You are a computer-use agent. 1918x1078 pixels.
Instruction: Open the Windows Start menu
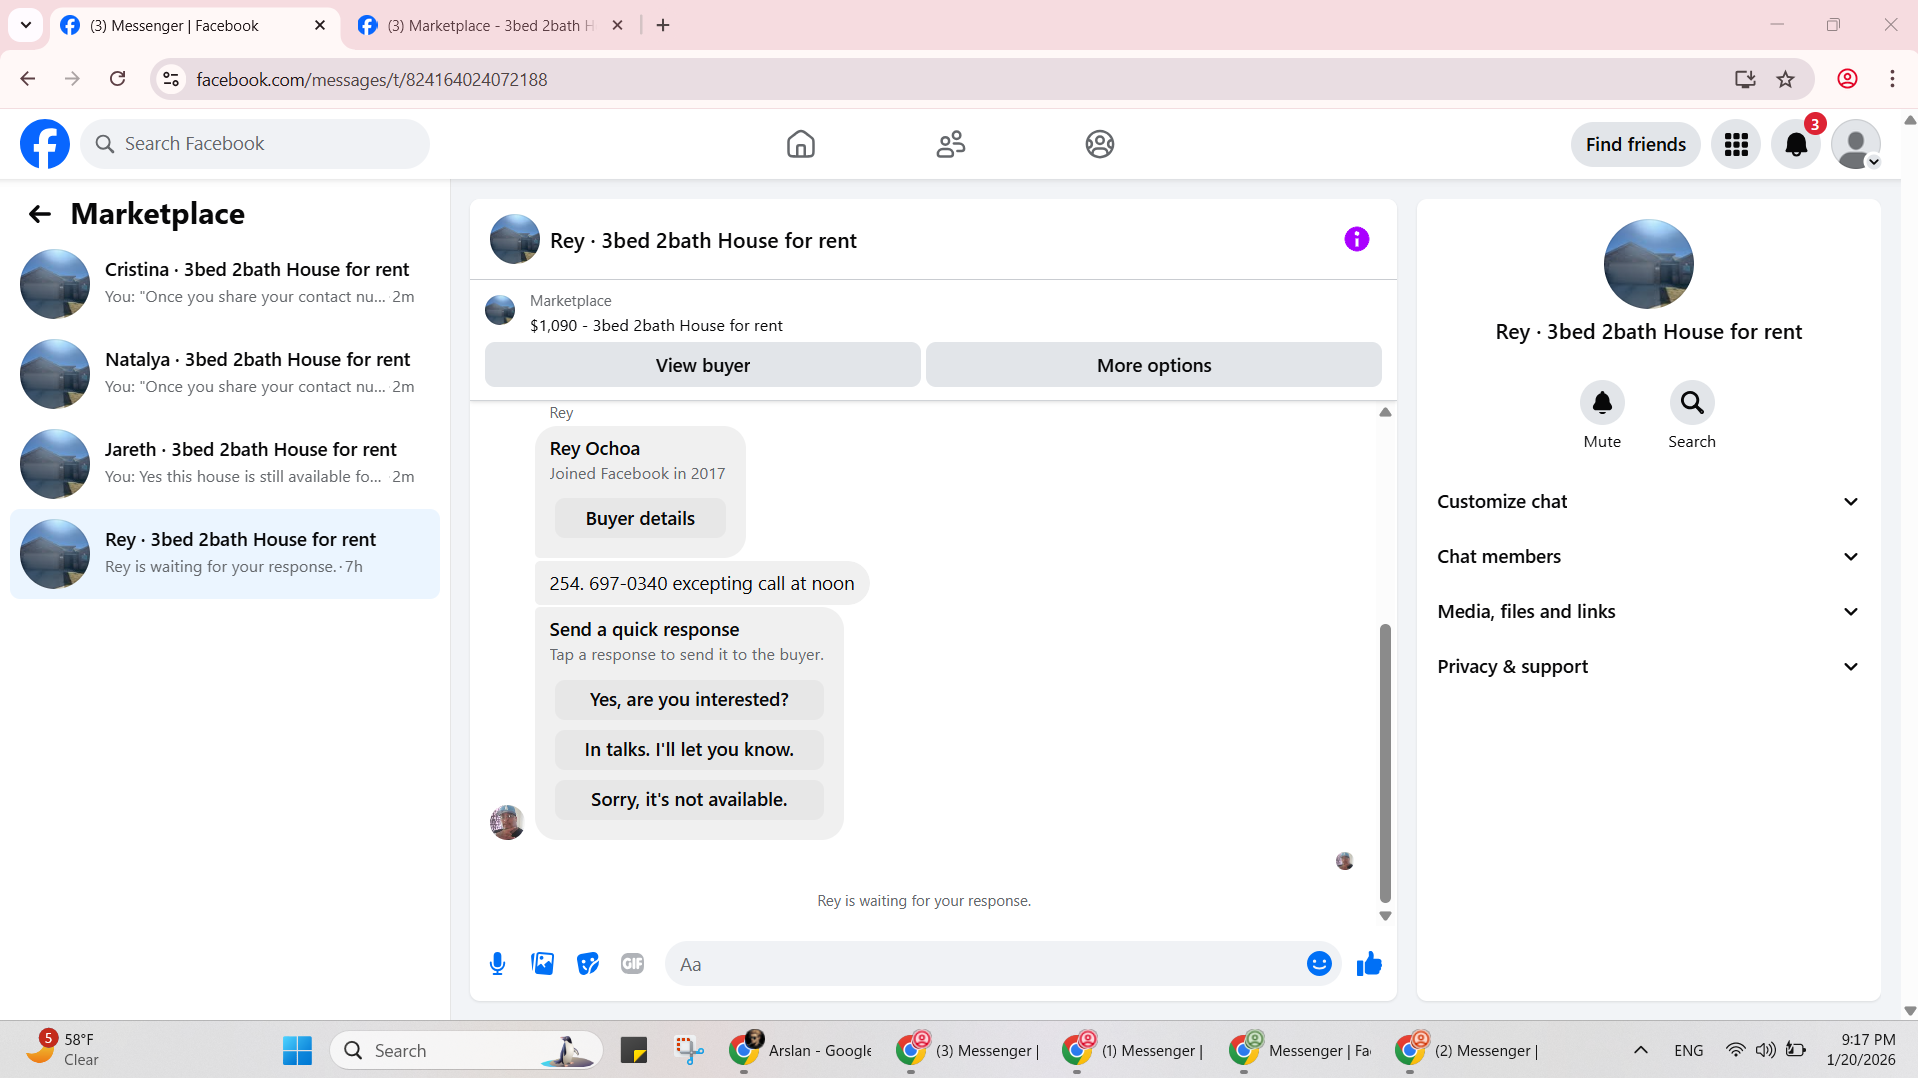(297, 1051)
